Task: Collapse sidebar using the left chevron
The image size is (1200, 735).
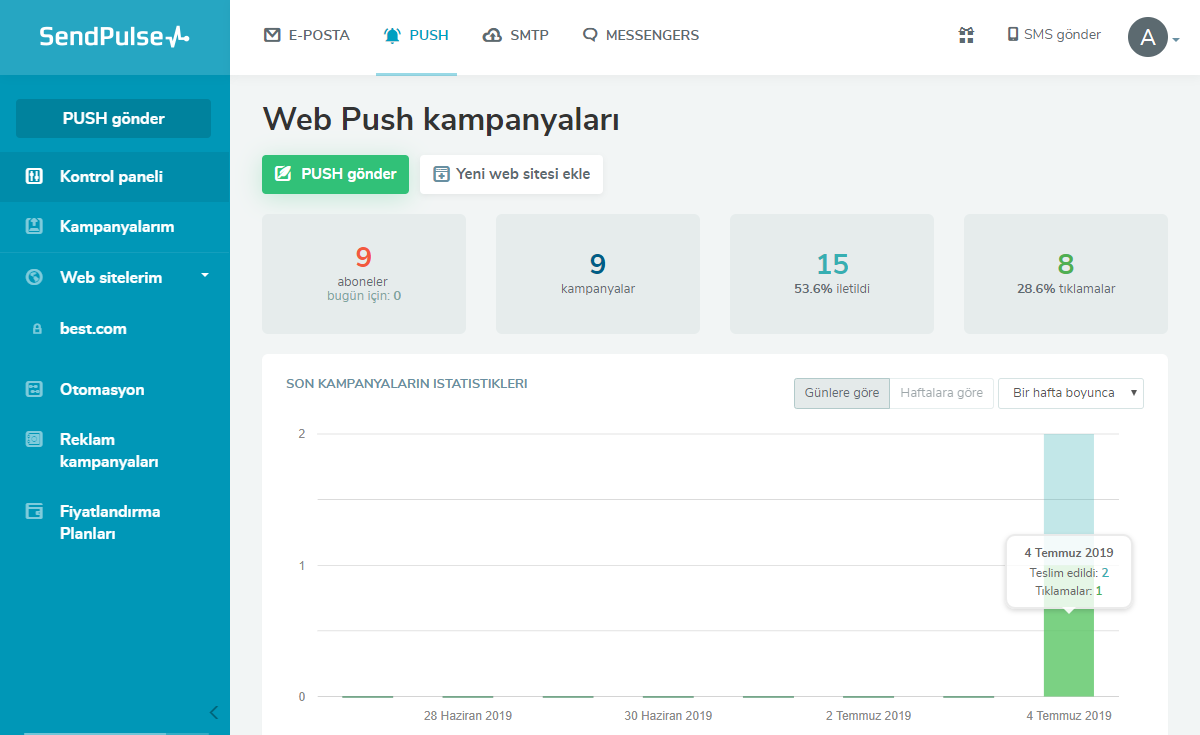Action: coord(213,712)
